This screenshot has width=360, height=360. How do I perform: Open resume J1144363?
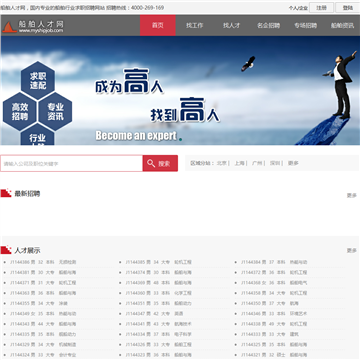click(x=43, y=293)
